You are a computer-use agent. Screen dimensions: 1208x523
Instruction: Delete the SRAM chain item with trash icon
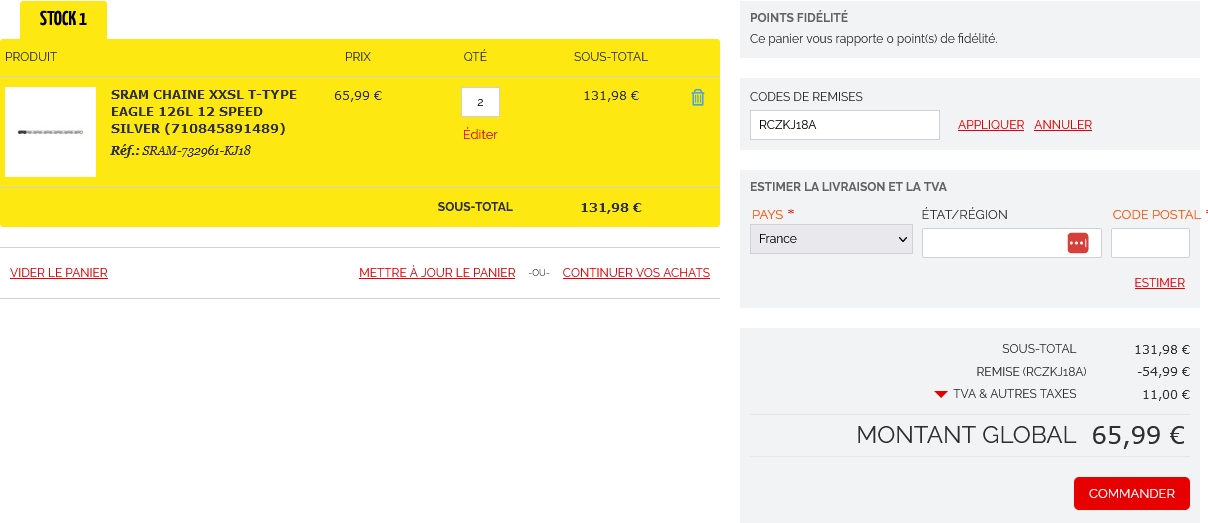698,97
